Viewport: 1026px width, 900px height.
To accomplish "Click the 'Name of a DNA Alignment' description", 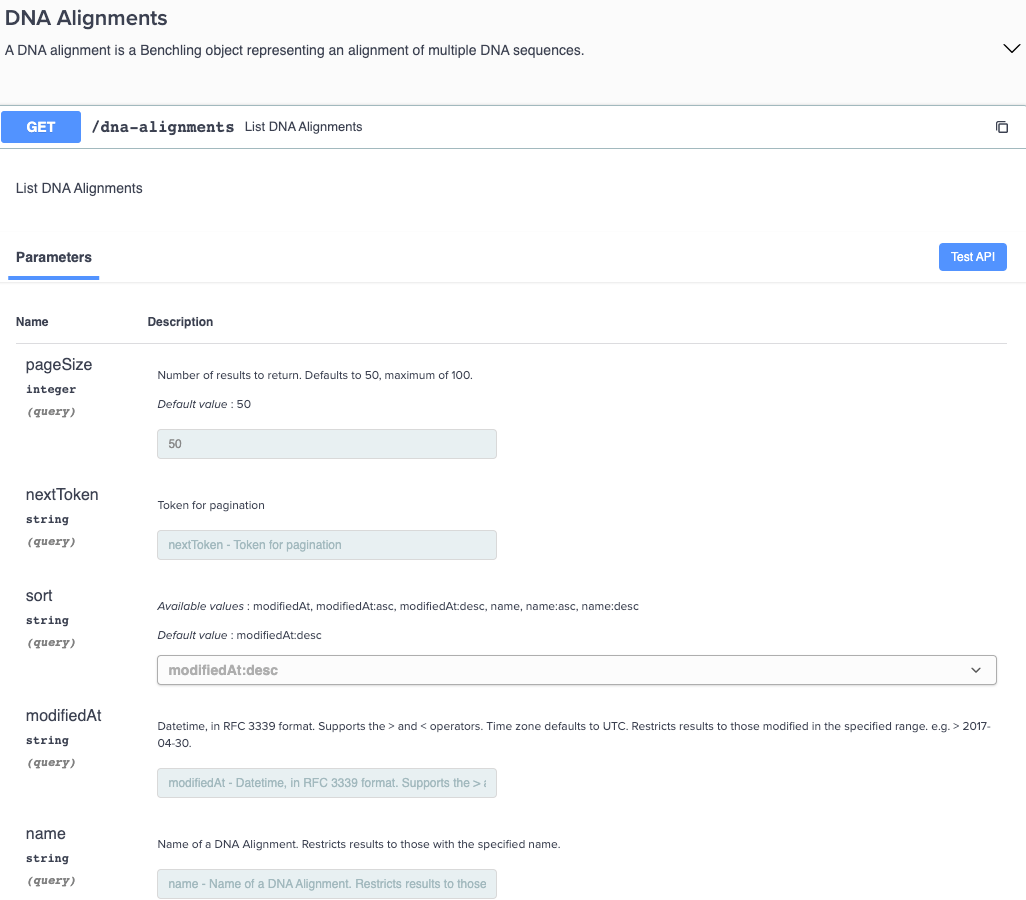I will click(359, 844).
